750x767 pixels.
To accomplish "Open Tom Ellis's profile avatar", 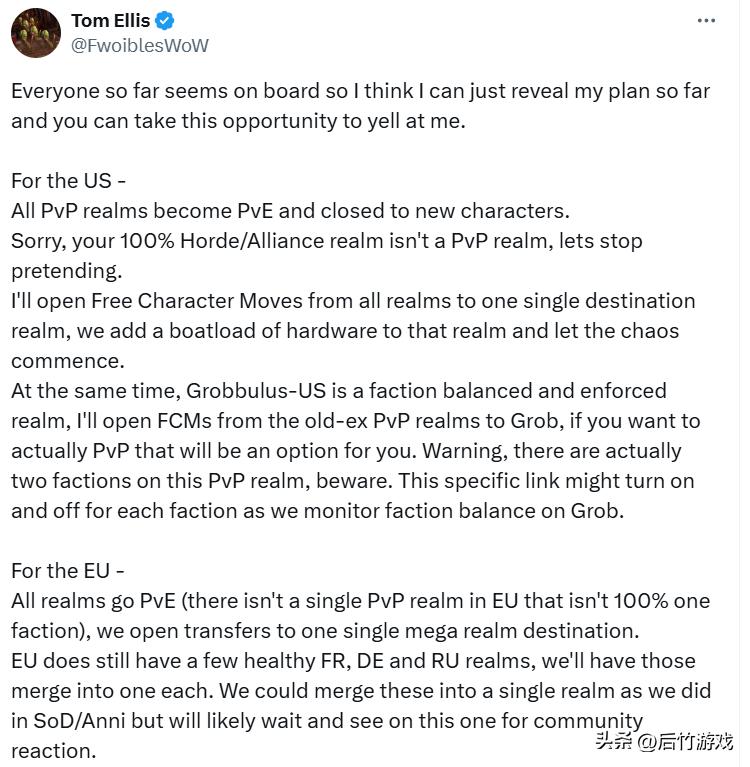I will point(35,33).
